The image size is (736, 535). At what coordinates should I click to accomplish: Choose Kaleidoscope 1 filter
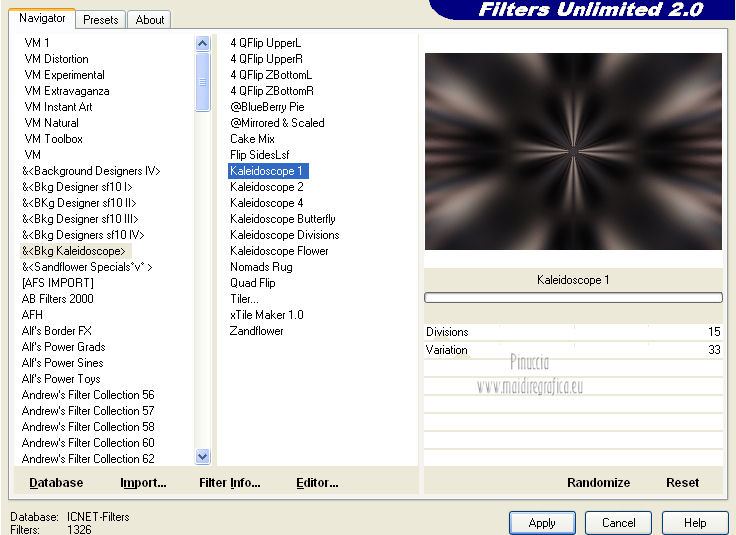[x=266, y=171]
